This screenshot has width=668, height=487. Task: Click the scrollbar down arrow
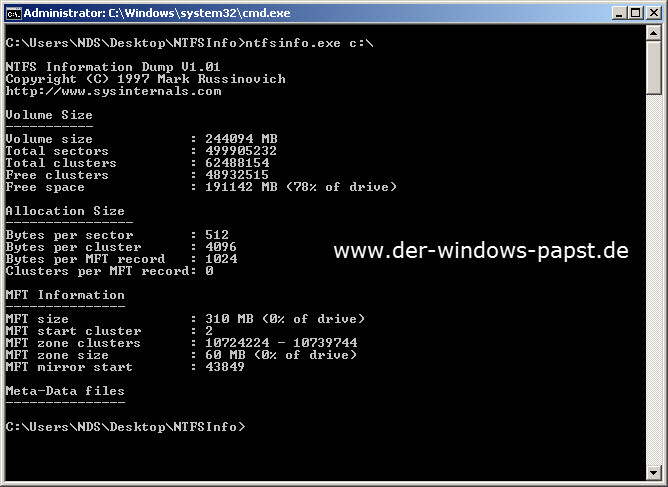pos(655,473)
